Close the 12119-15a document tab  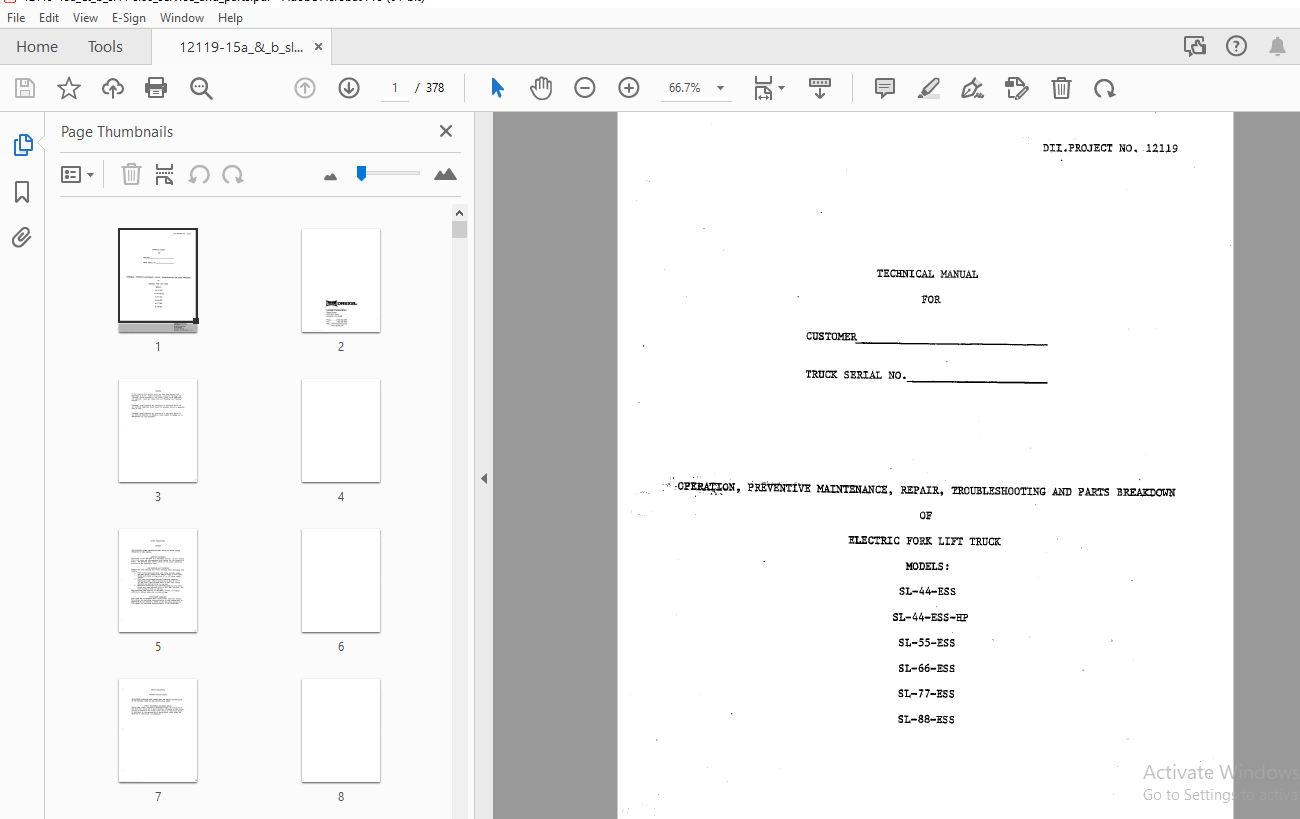tap(318, 47)
